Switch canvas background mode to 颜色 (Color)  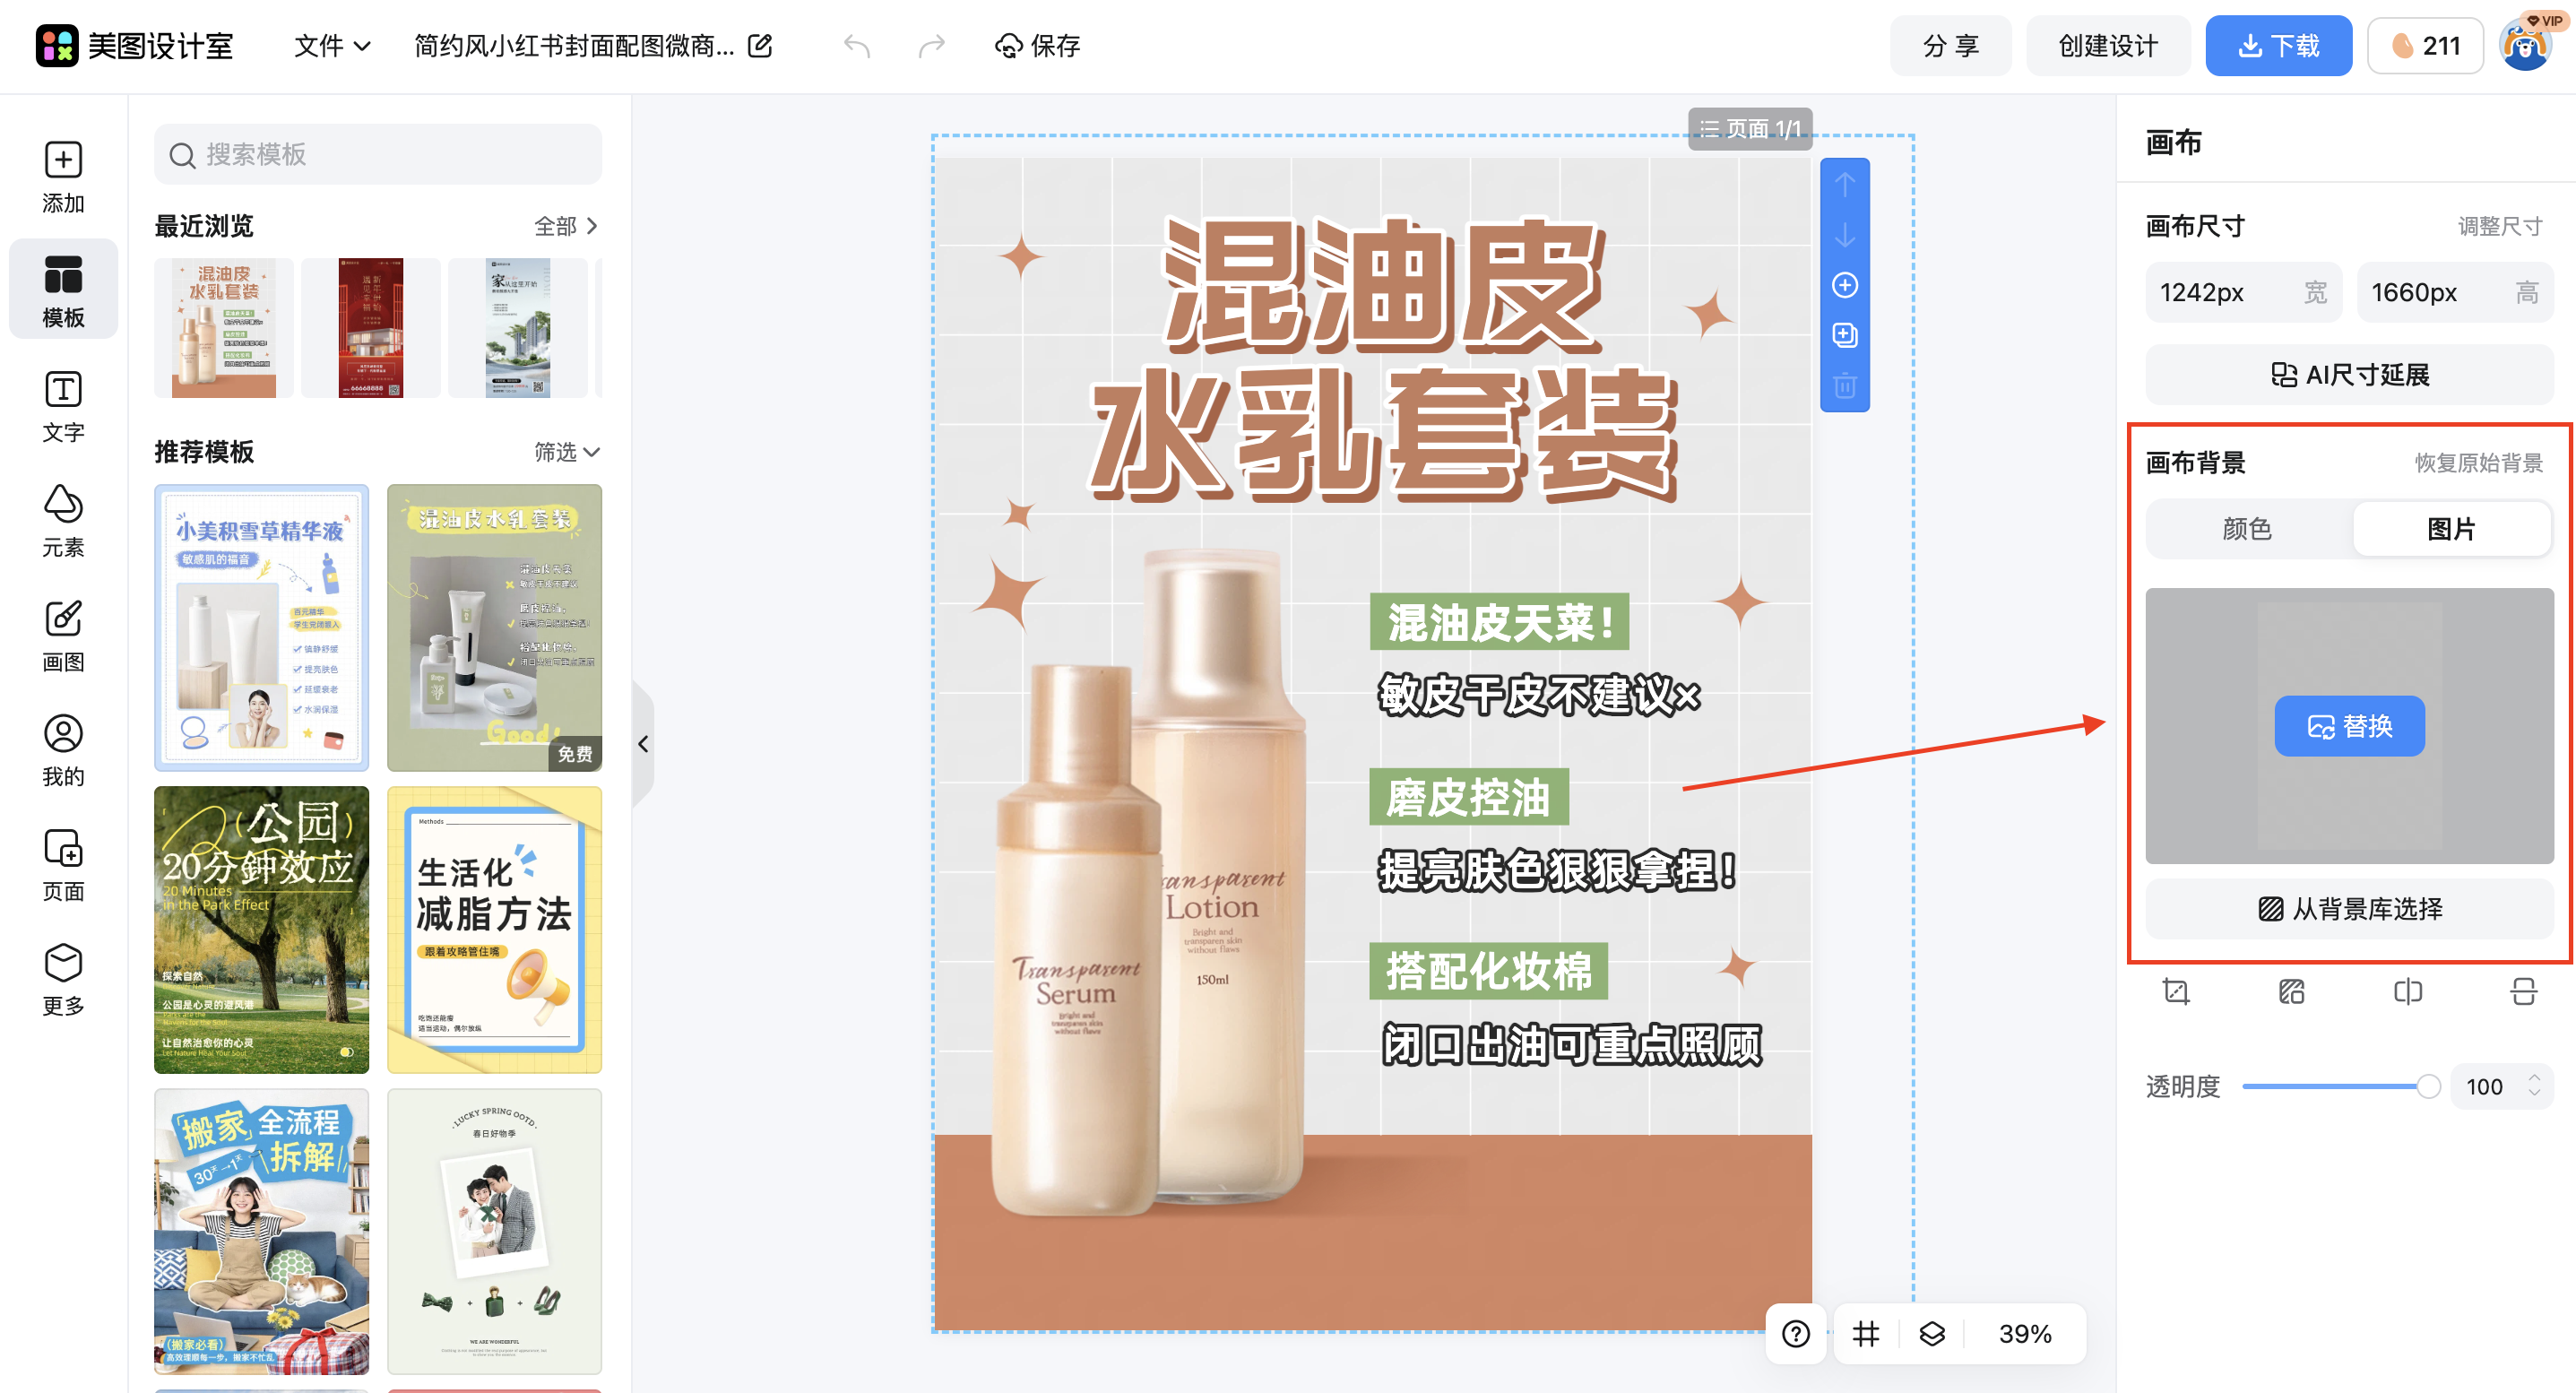pyautogui.click(x=2246, y=529)
